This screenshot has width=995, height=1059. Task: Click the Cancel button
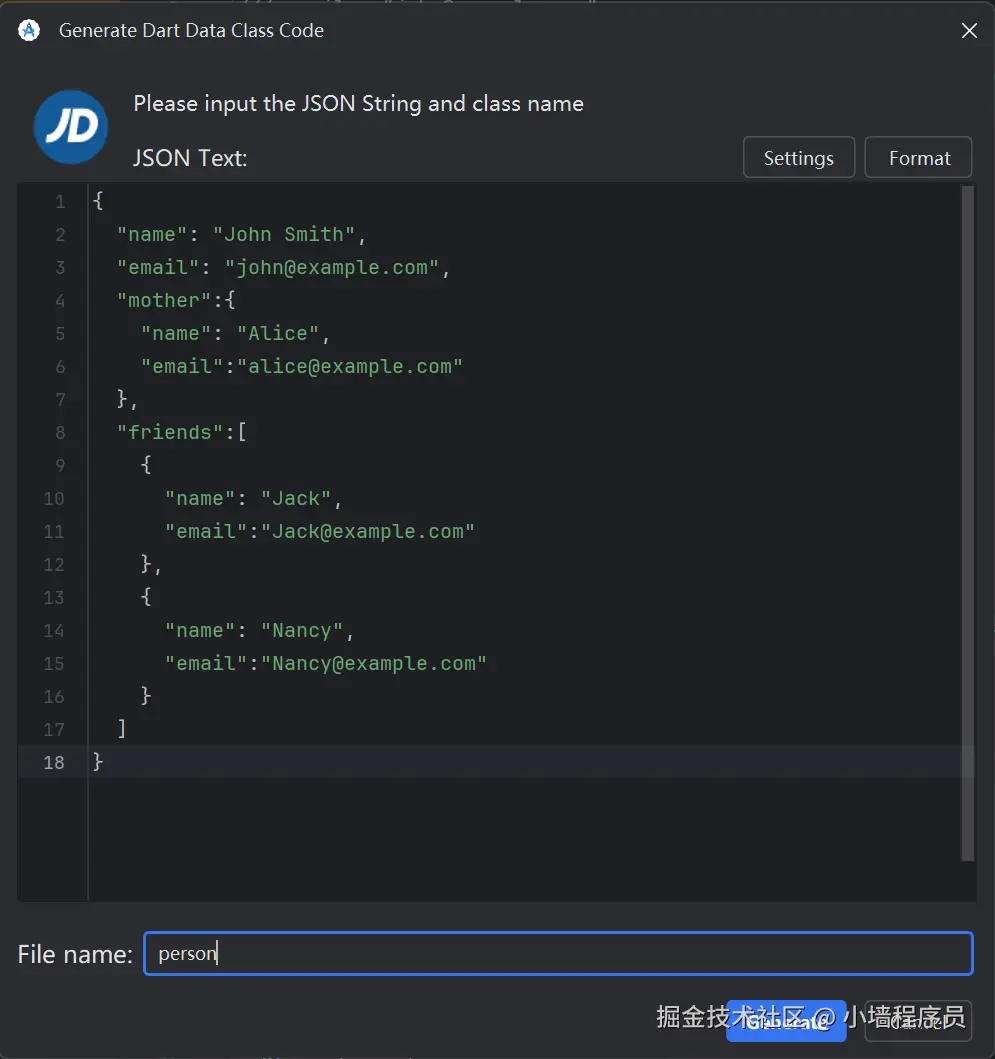[918, 1021]
